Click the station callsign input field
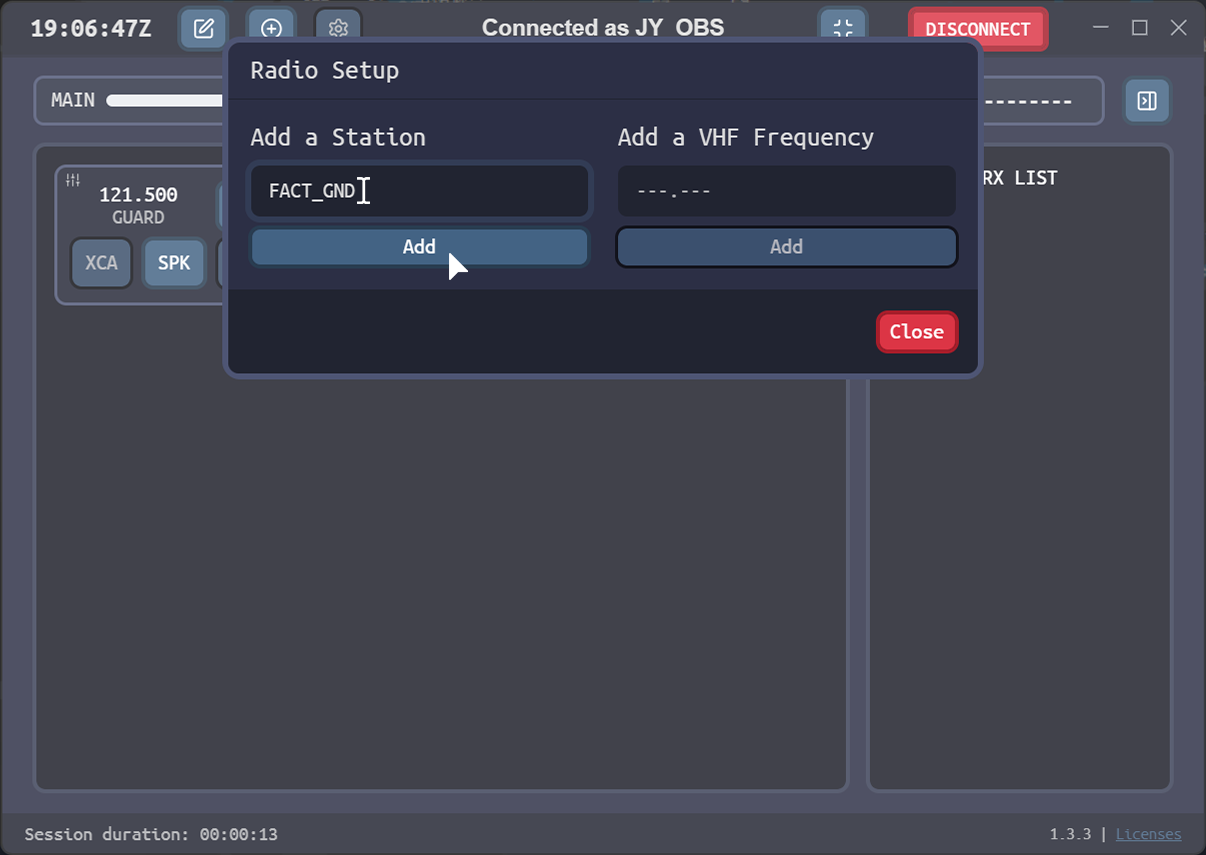Screen dimensions: 1206x855 [419, 191]
